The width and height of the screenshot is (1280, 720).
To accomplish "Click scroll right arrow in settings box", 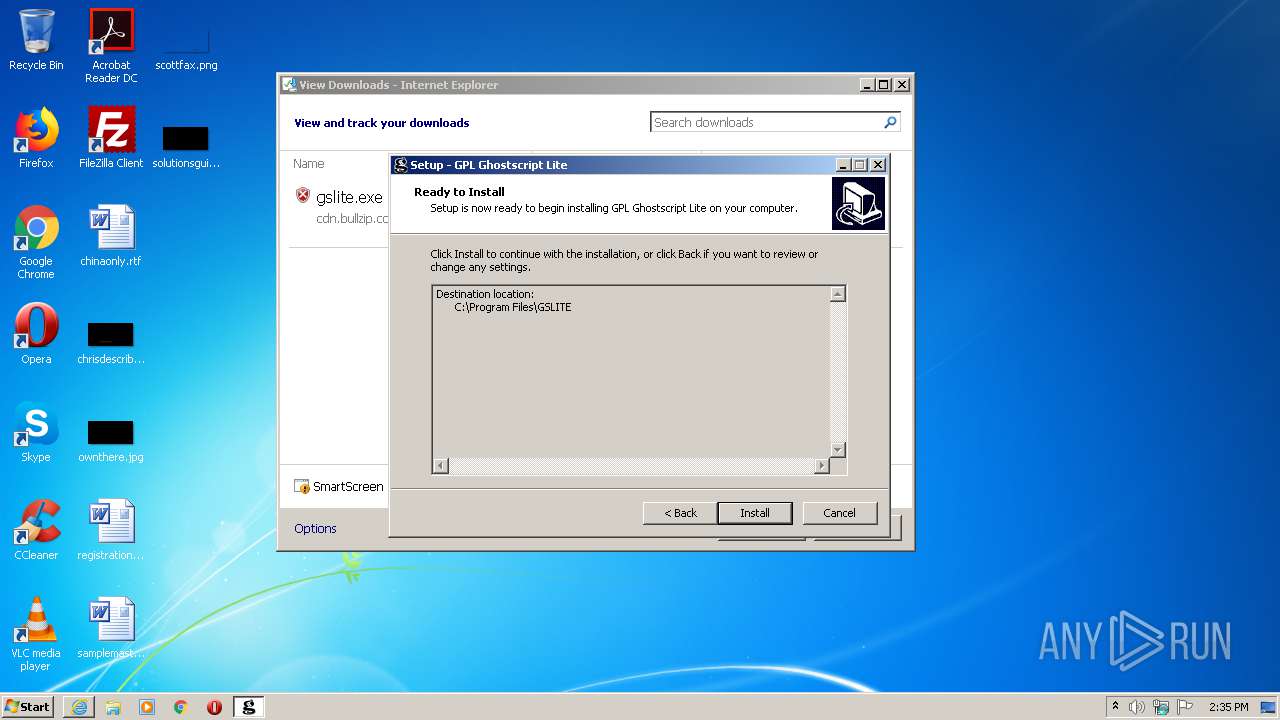I will pos(822,466).
